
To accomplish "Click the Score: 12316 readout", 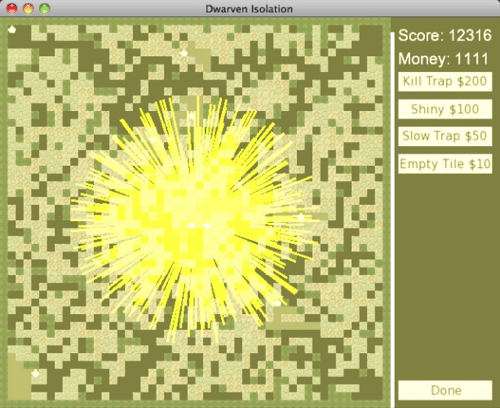I will [445, 35].
